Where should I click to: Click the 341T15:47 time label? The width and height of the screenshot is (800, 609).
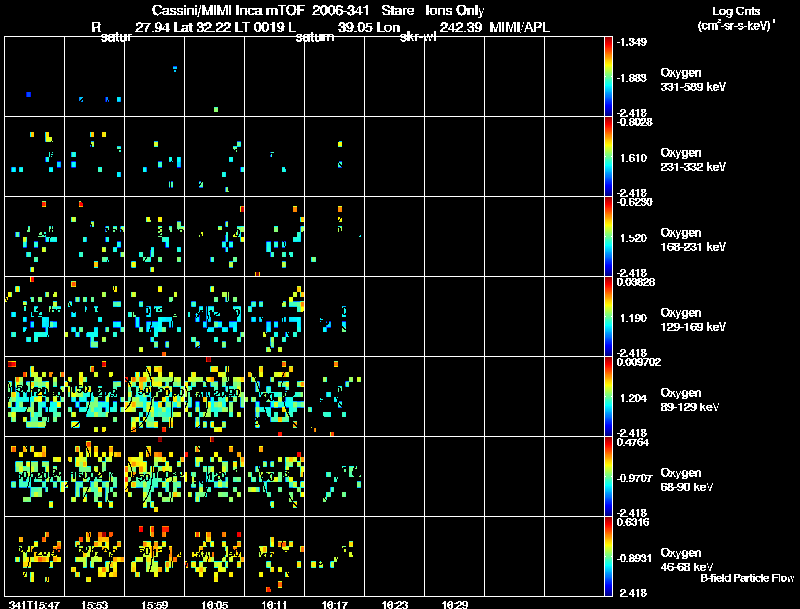point(34,604)
